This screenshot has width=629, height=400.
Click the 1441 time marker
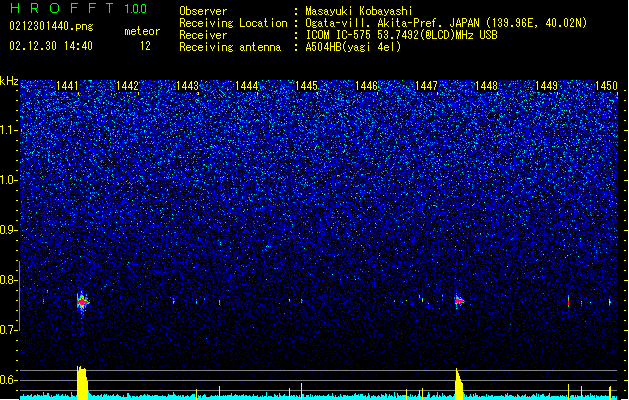point(67,86)
